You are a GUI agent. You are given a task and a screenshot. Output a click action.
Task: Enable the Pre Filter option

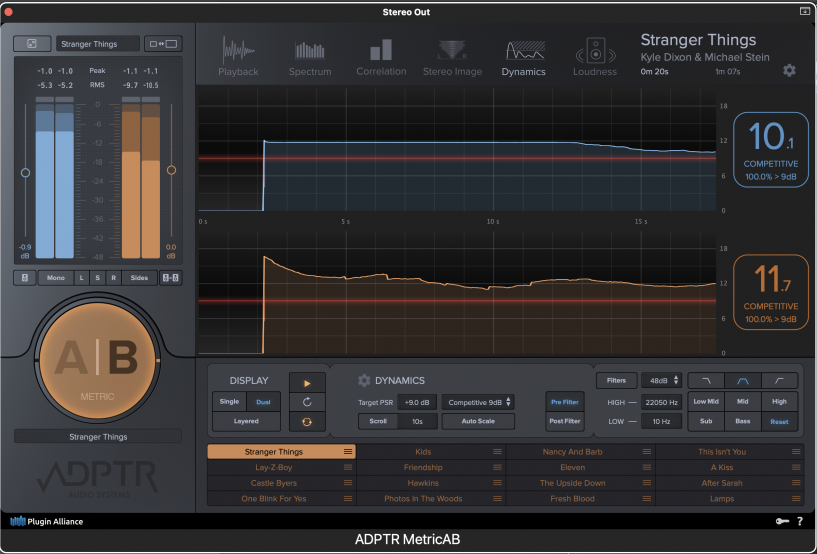click(564, 401)
